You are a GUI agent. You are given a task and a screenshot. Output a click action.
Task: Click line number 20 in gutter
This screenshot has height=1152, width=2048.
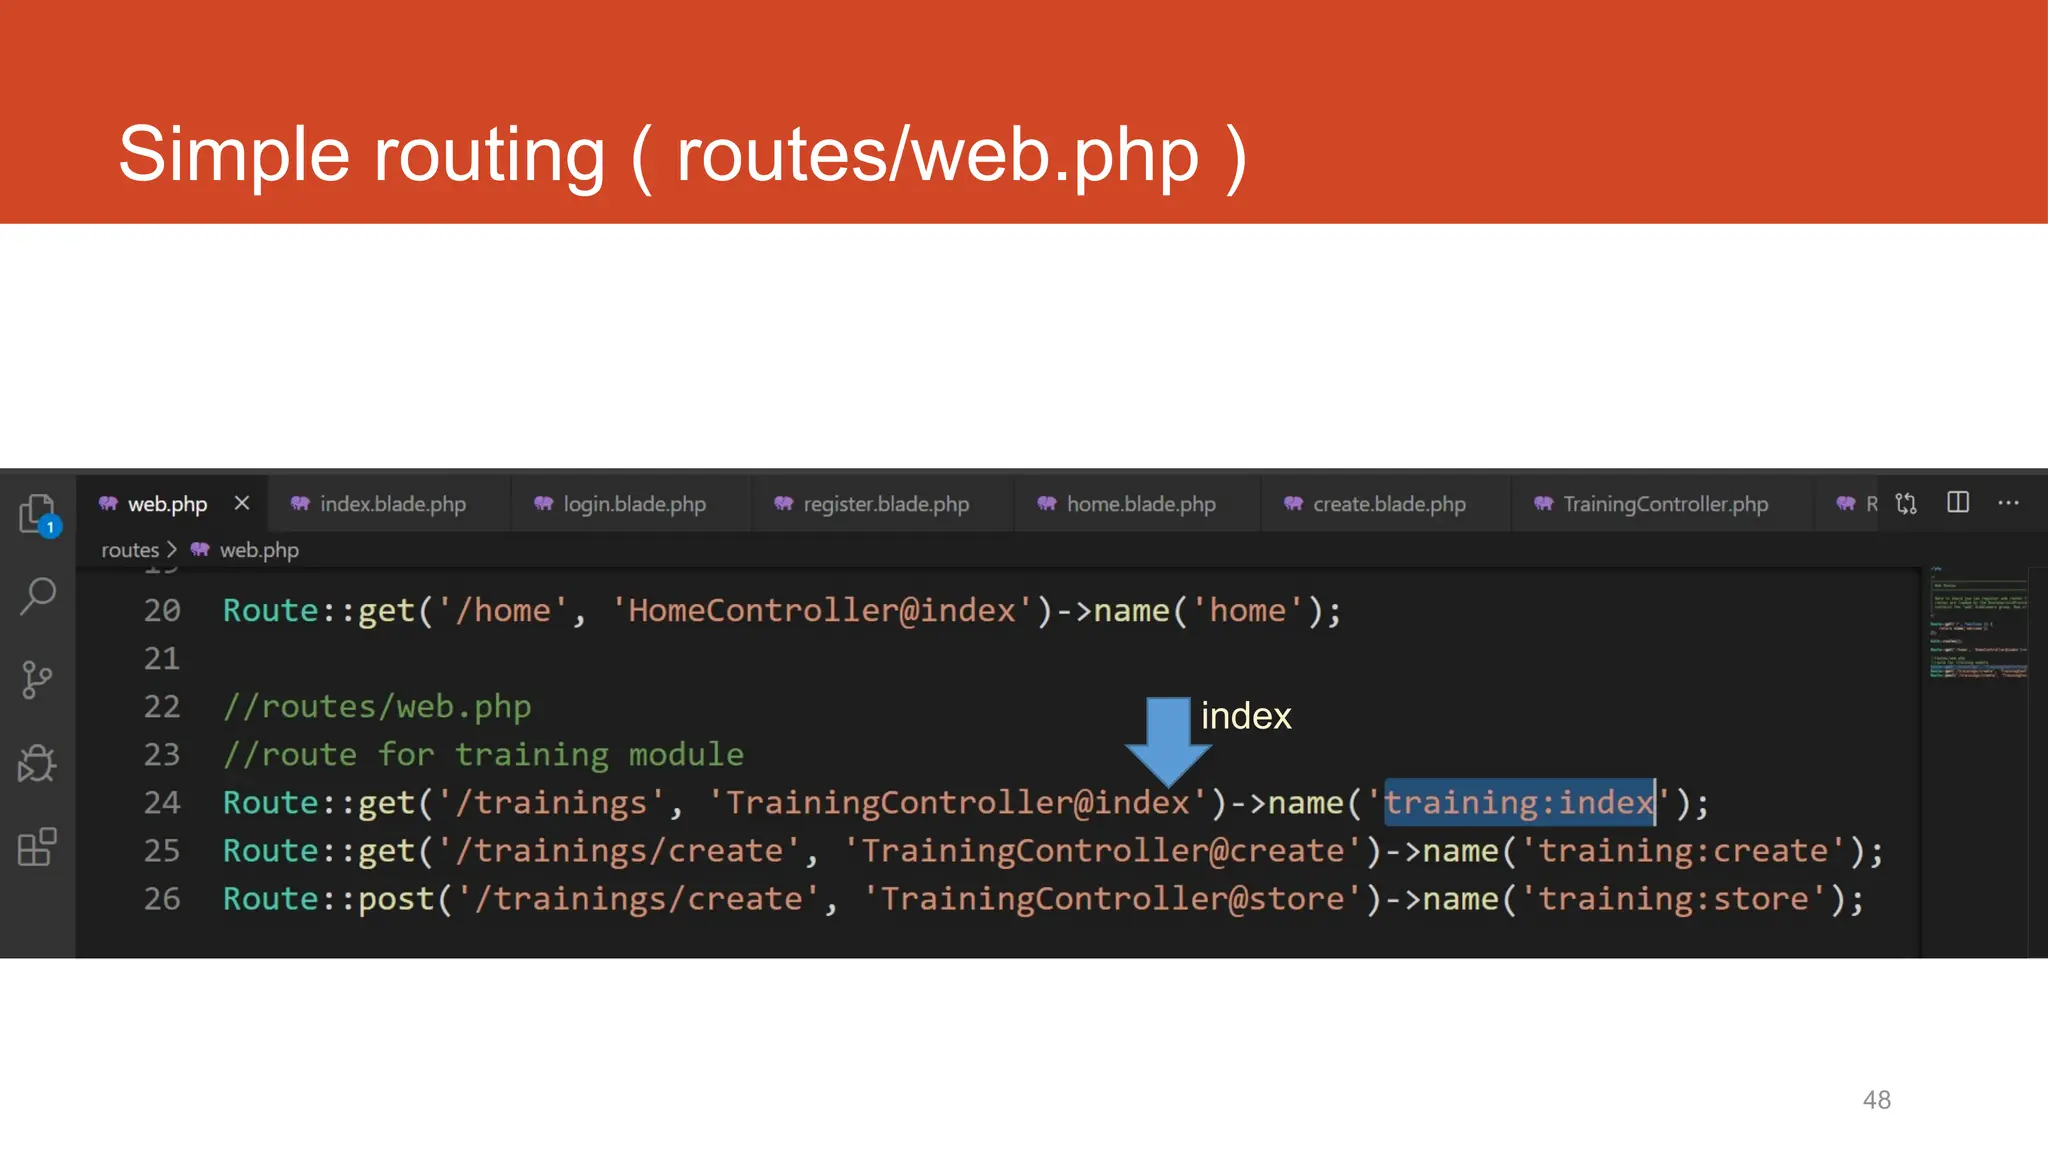tap(162, 610)
